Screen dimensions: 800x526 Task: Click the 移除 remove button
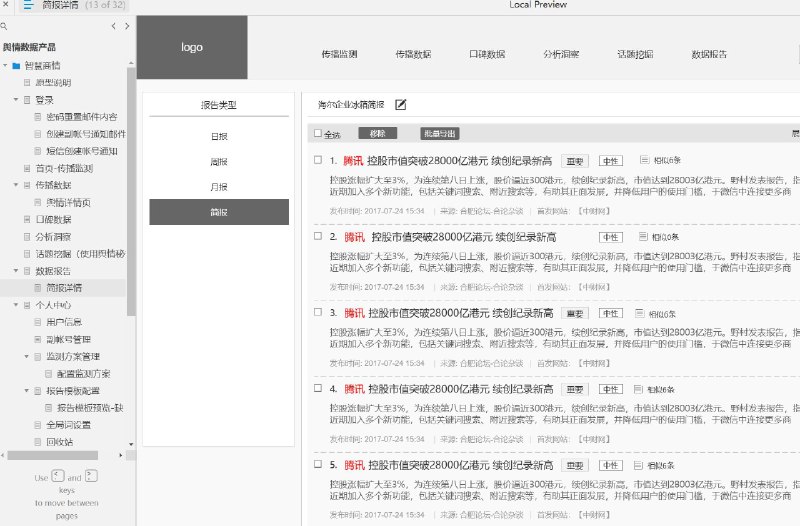378,133
